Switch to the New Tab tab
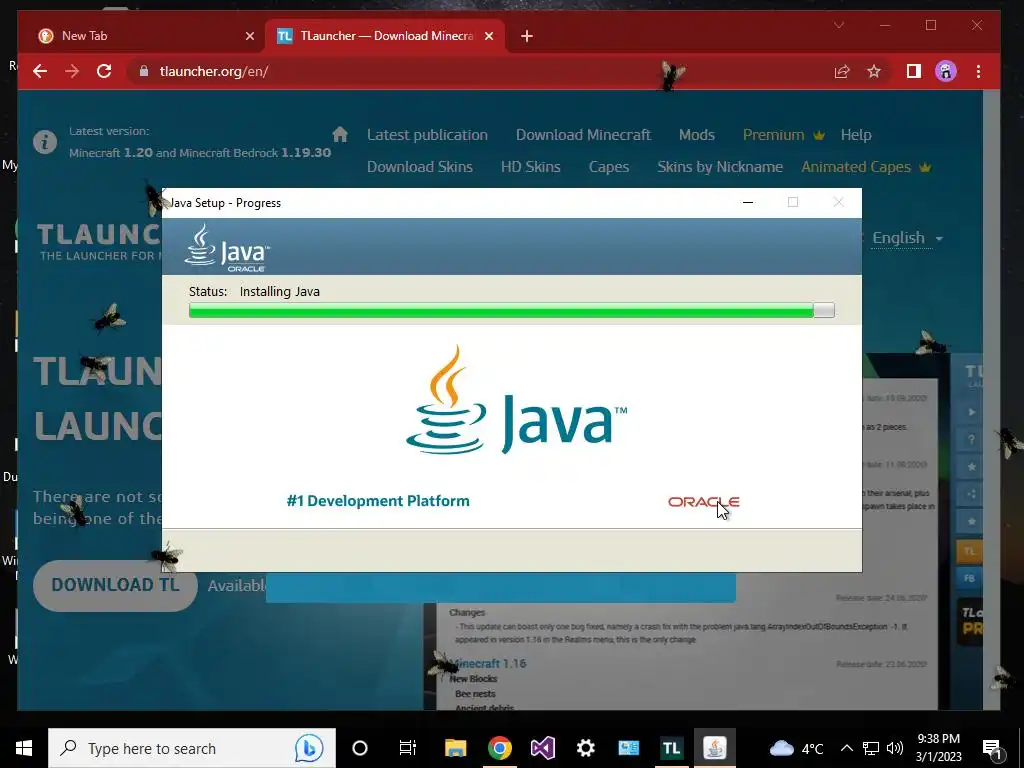Screen dimensions: 1024x768 144,36
